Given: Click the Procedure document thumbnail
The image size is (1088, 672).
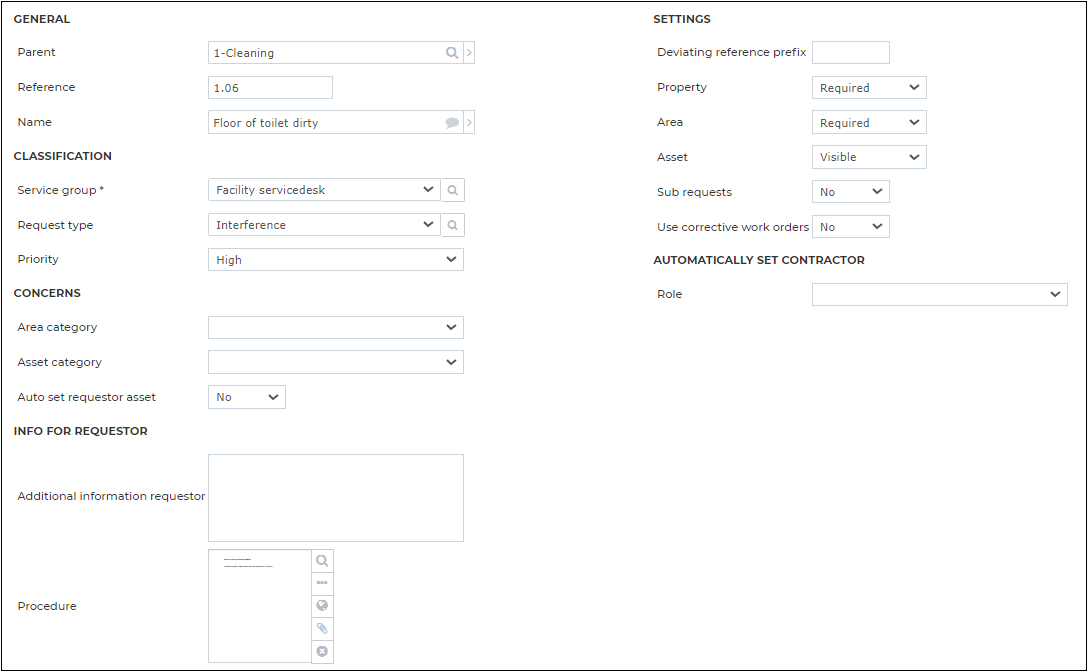Looking at the screenshot, I should click(260, 606).
